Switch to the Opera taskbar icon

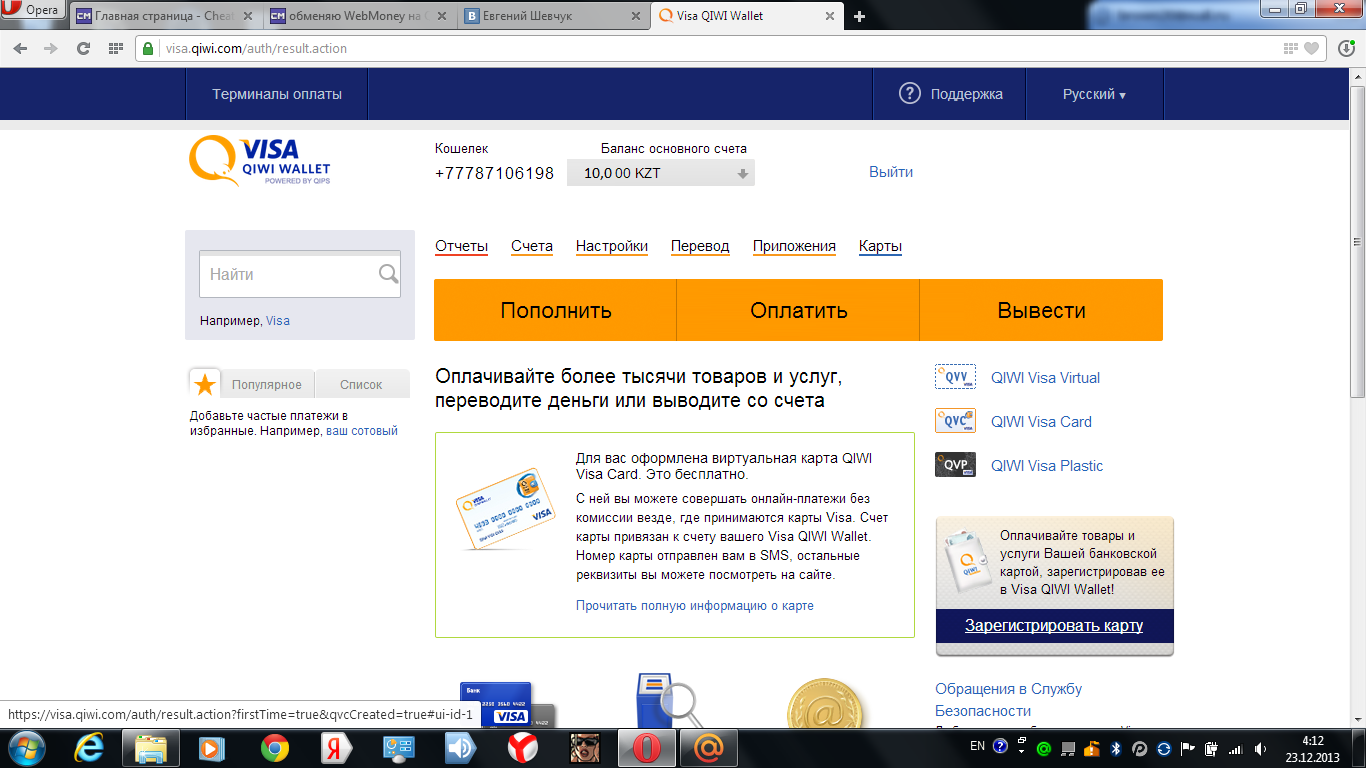(x=647, y=747)
